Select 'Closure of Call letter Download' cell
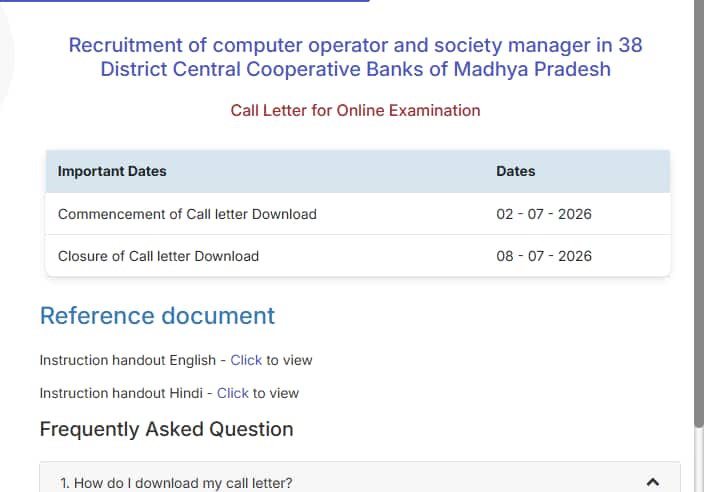The height and width of the screenshot is (492, 718). (158, 256)
